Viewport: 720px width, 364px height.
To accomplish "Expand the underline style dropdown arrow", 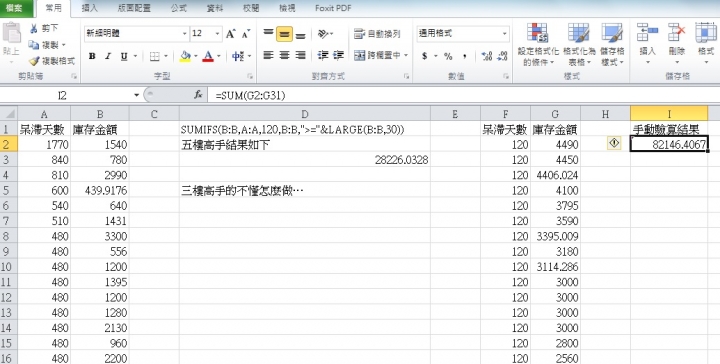I will [x=135, y=56].
